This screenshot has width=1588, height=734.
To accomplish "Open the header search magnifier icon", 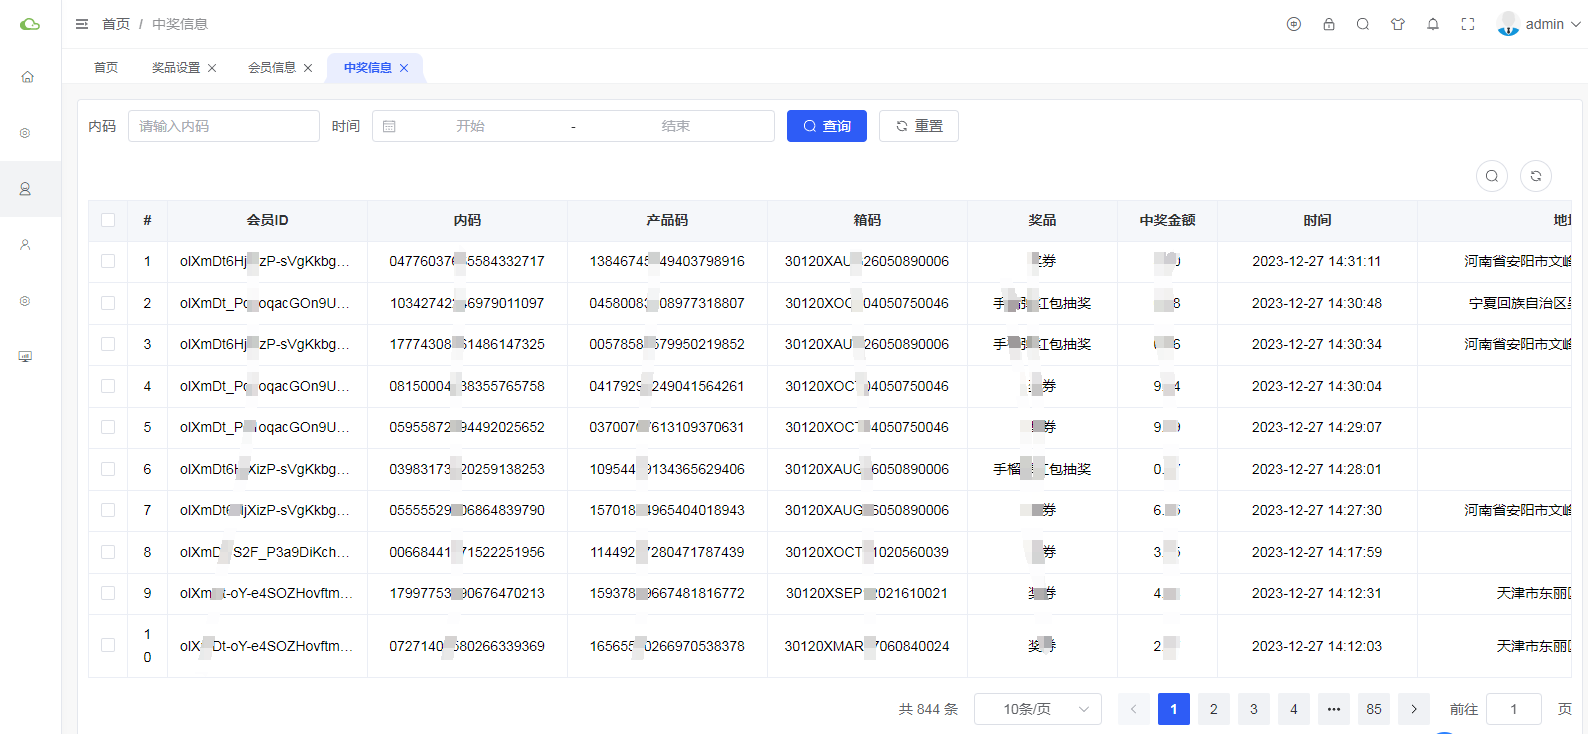I will pyautogui.click(x=1363, y=24).
